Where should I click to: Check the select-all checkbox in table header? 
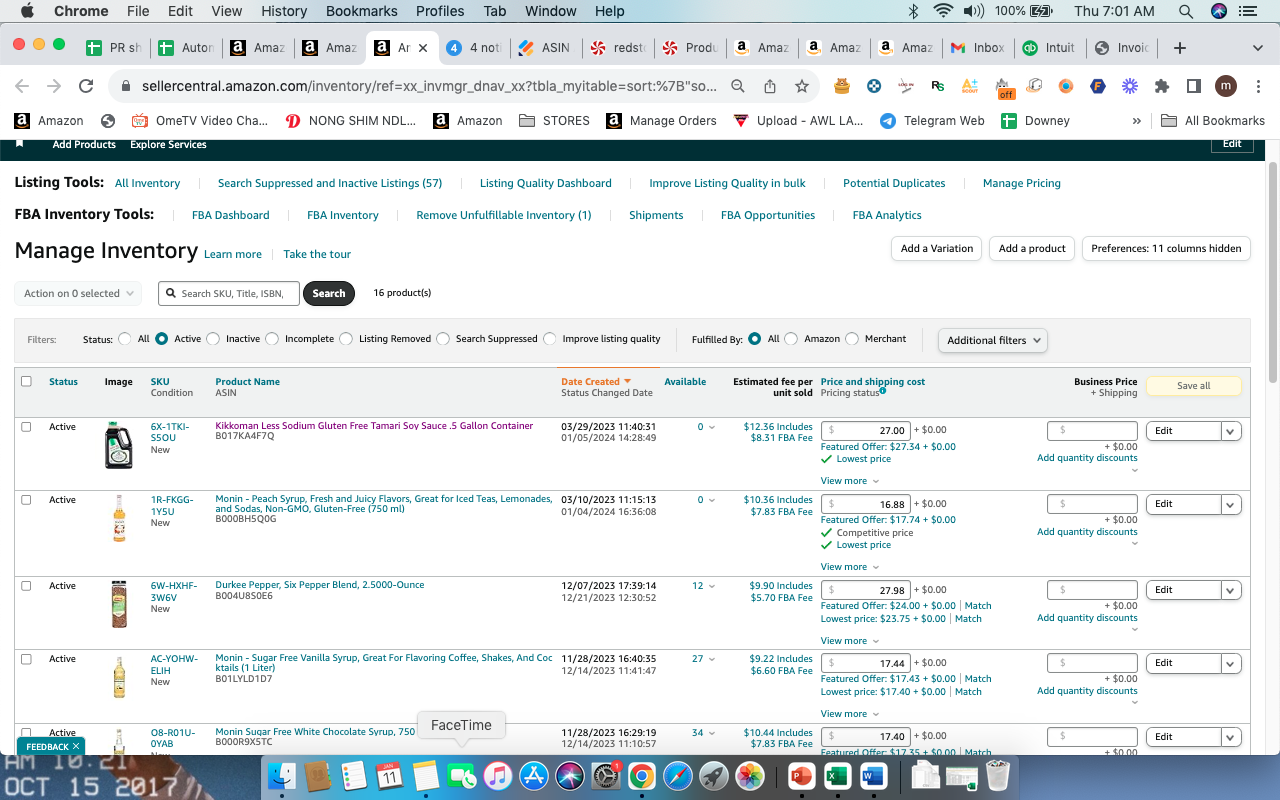(x=26, y=381)
